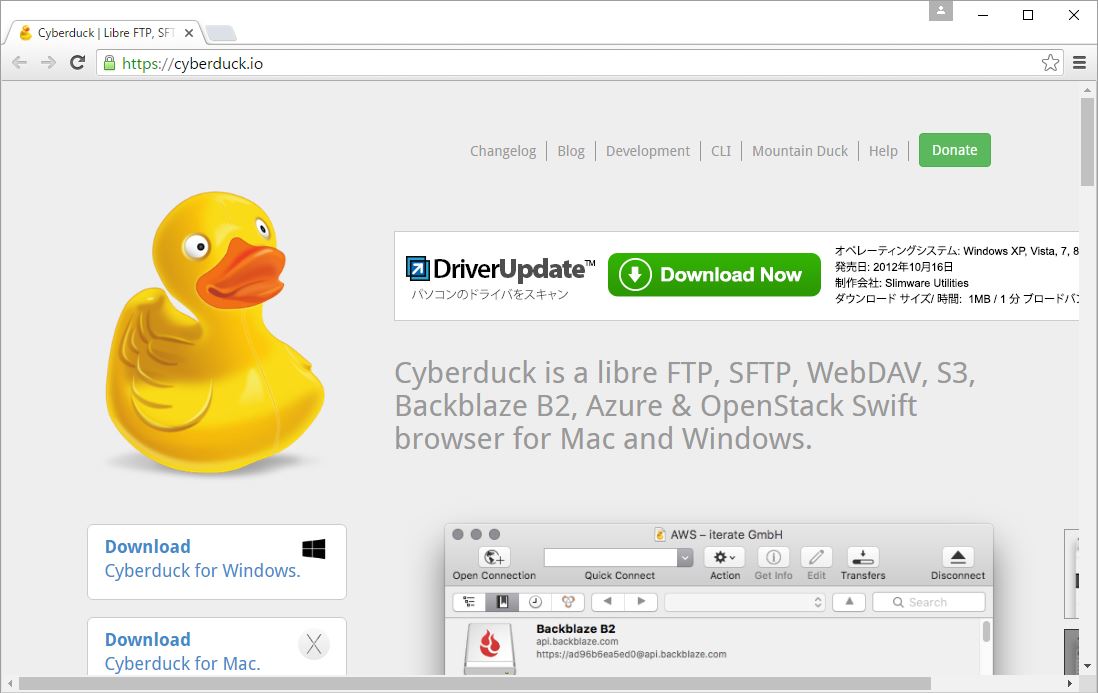Click the Search field in the app screenshot
This screenshot has width=1098, height=693.
(x=929, y=602)
